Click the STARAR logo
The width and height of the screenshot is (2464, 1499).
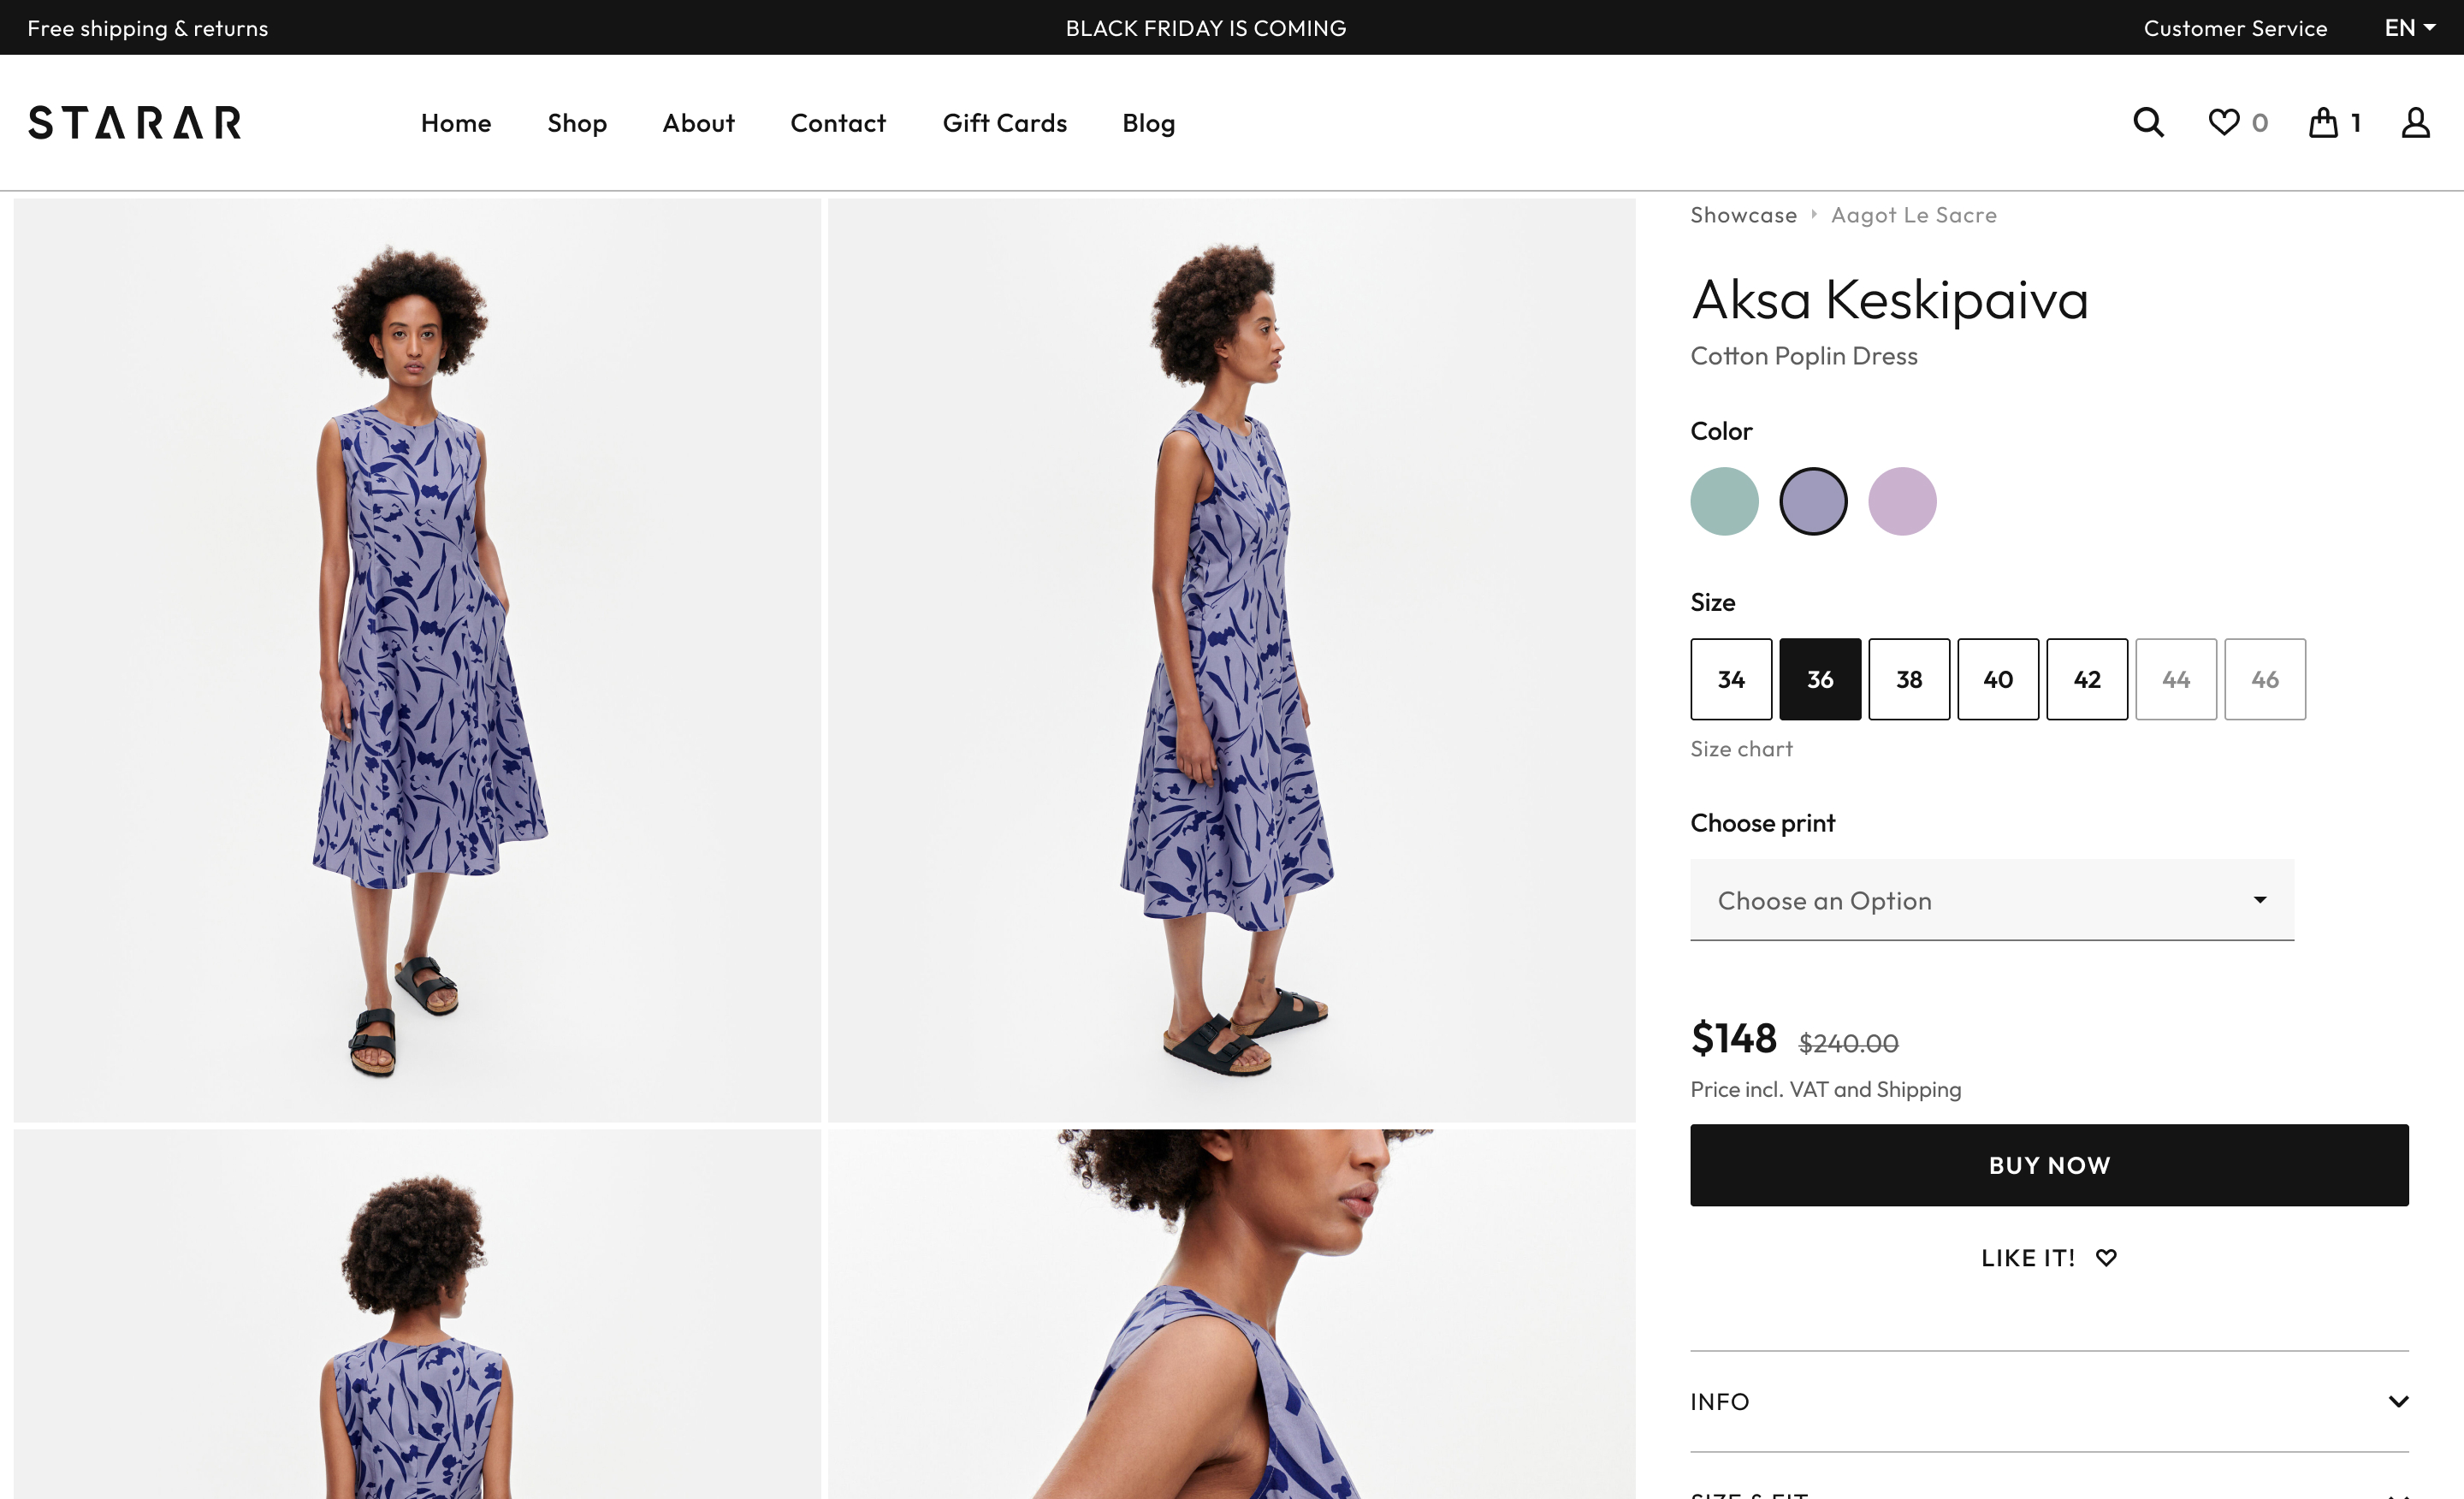[x=135, y=123]
